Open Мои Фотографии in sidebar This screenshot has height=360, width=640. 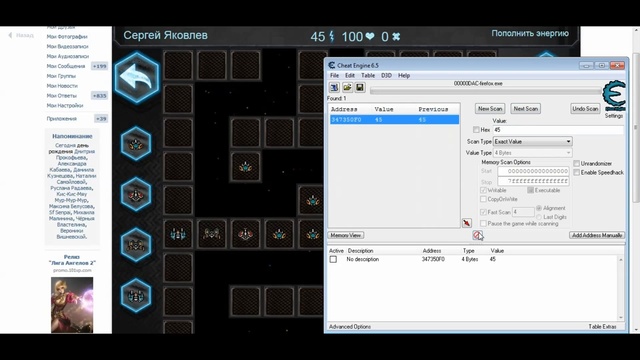point(67,37)
